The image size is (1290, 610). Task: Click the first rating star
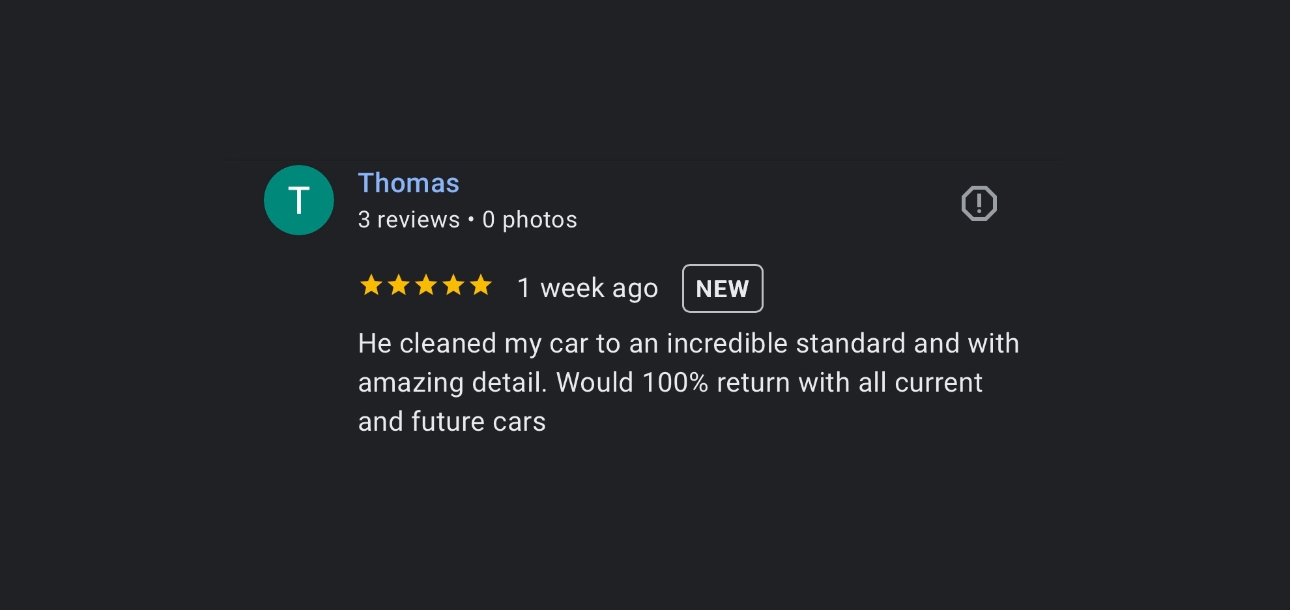pyautogui.click(x=371, y=286)
